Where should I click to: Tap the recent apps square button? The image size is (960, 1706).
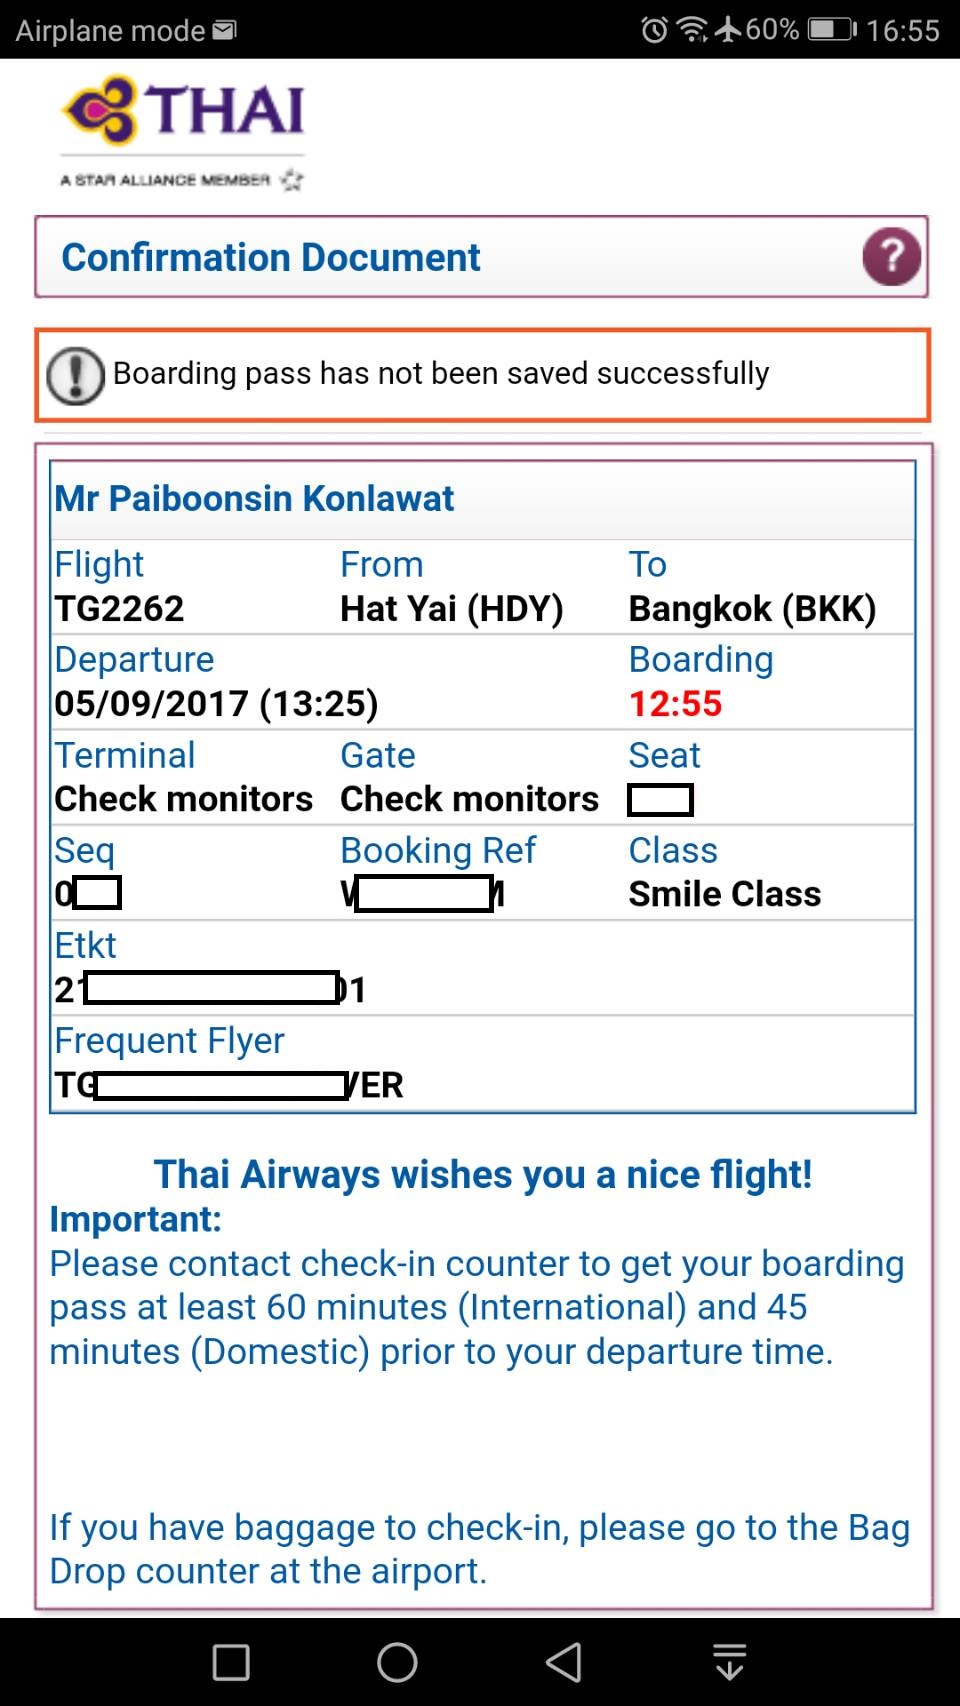pos(231,1662)
